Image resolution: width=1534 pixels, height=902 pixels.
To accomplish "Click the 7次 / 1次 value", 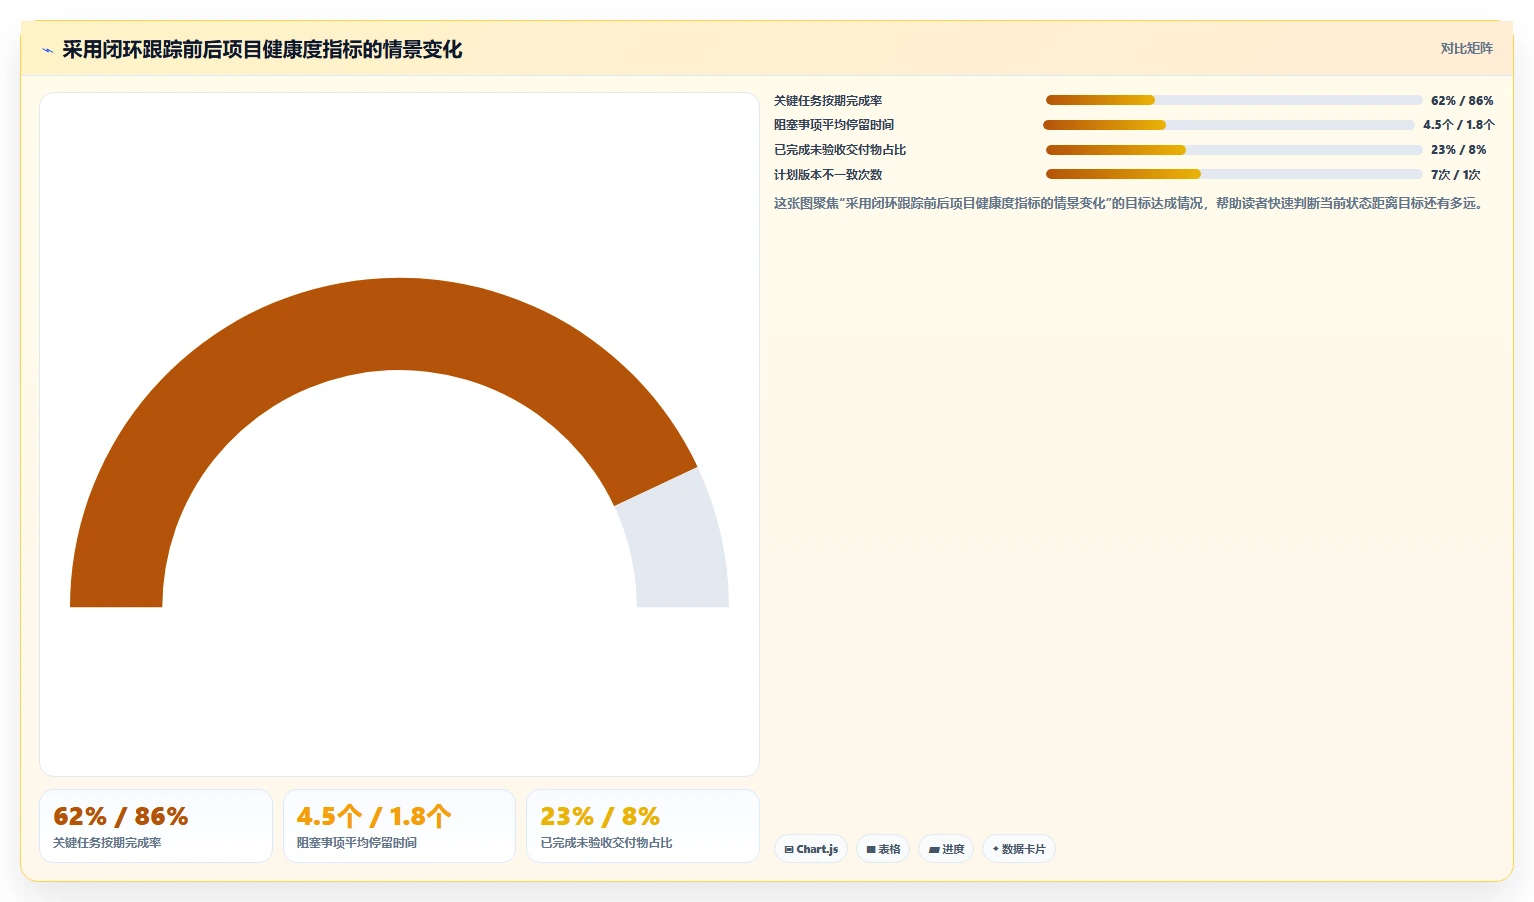I will 1455,174.
